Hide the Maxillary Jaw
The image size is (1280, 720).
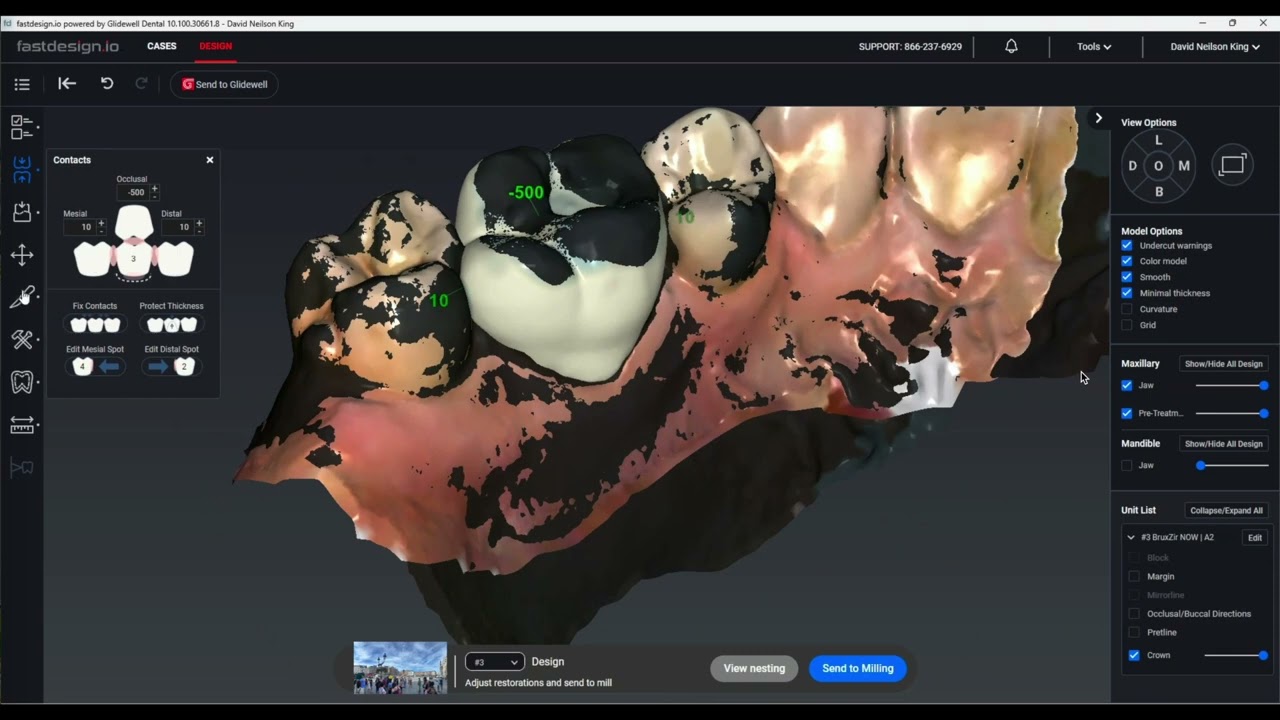pyautogui.click(x=1127, y=385)
